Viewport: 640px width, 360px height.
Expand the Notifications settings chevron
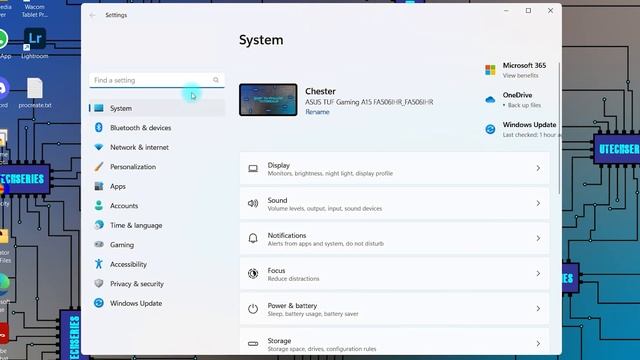click(x=538, y=238)
